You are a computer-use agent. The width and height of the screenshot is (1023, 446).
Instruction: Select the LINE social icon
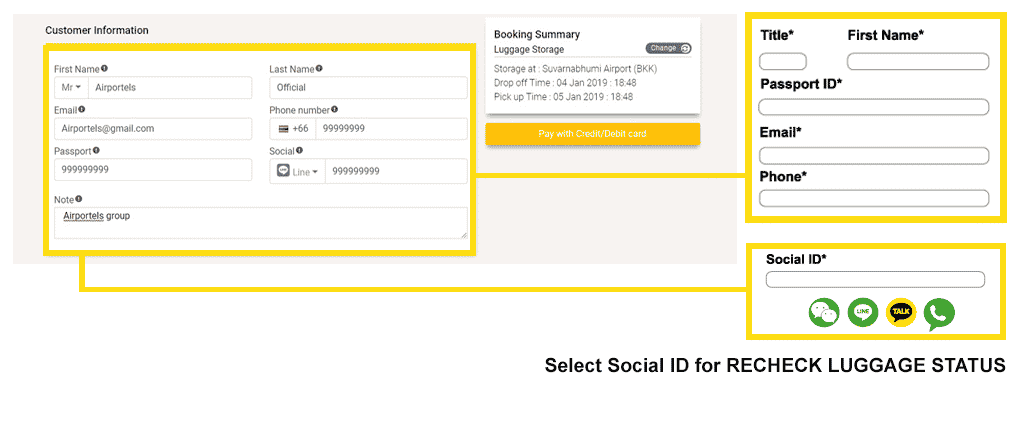(x=863, y=313)
